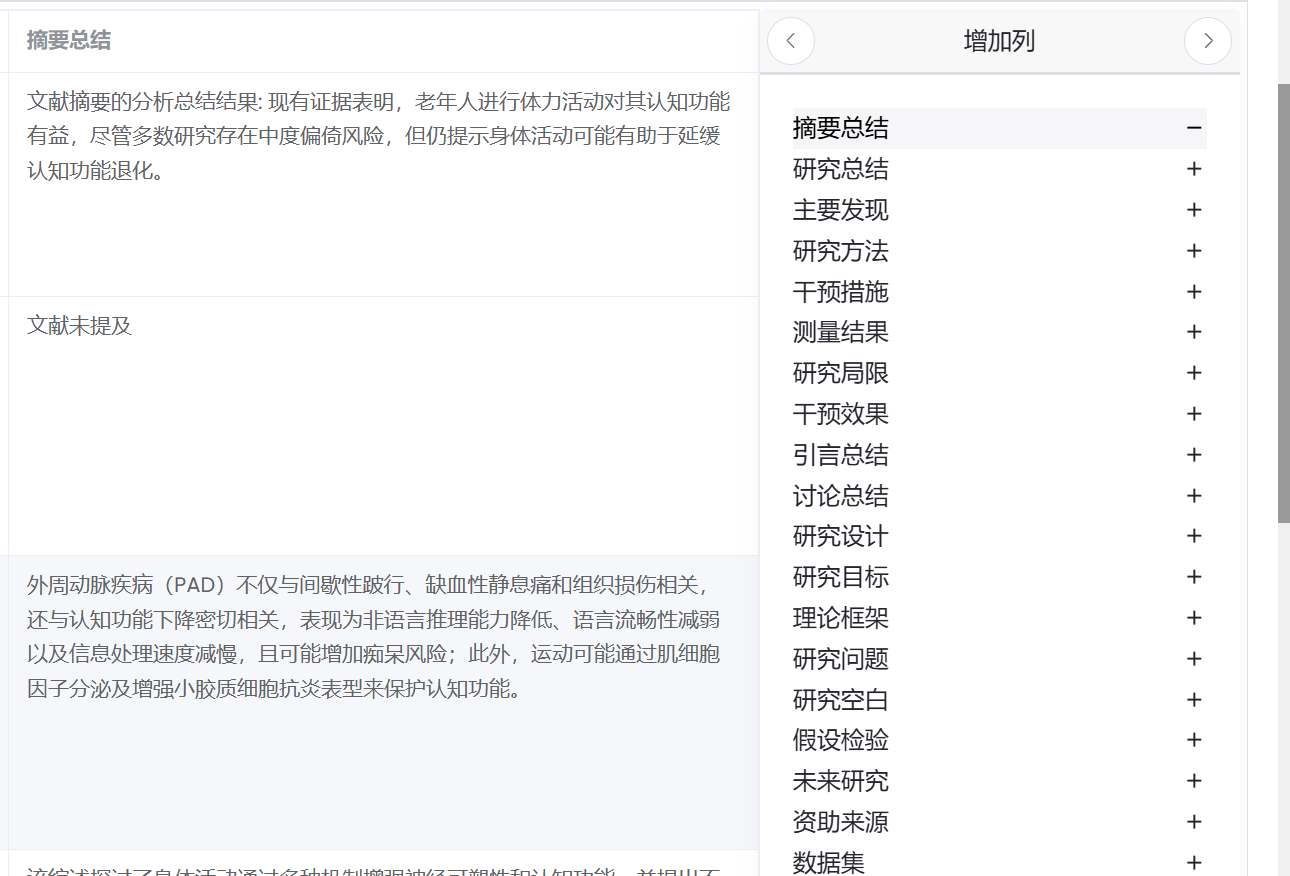Toggle on the 研究总结 column
Image resolution: width=1290 pixels, height=876 pixels.
(1194, 169)
